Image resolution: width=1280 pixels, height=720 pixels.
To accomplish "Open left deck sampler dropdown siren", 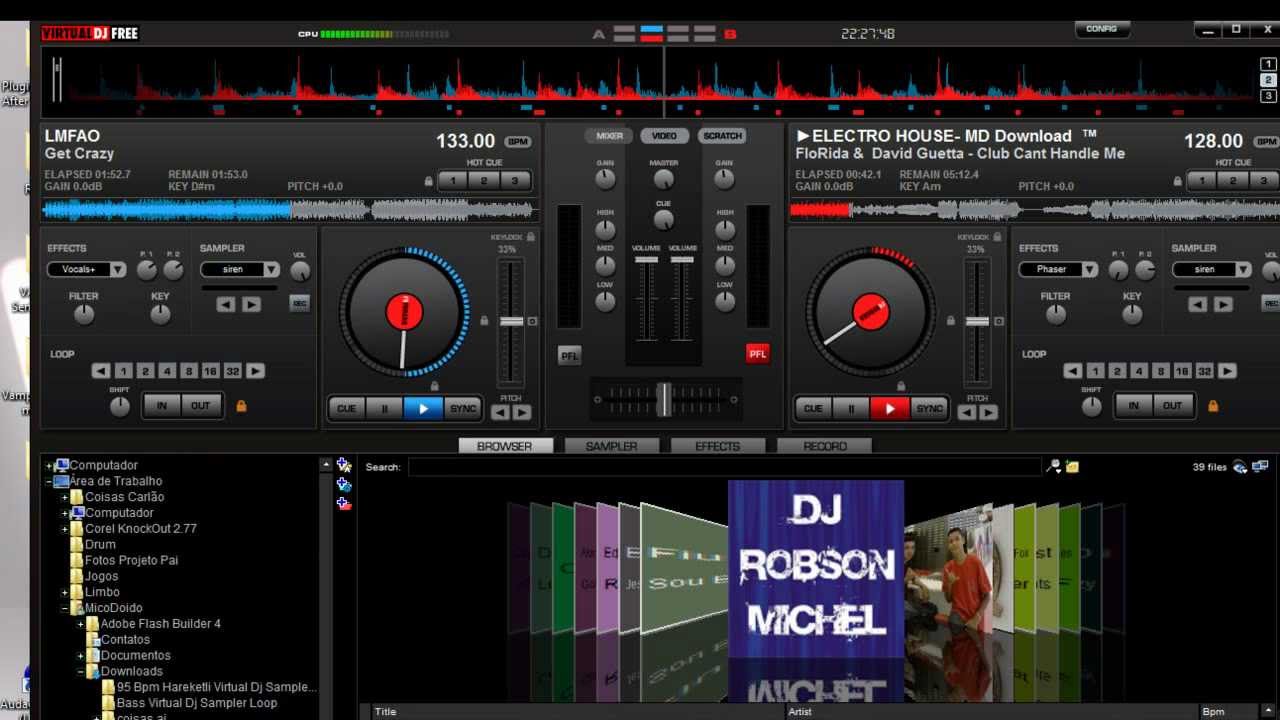I will (240, 270).
